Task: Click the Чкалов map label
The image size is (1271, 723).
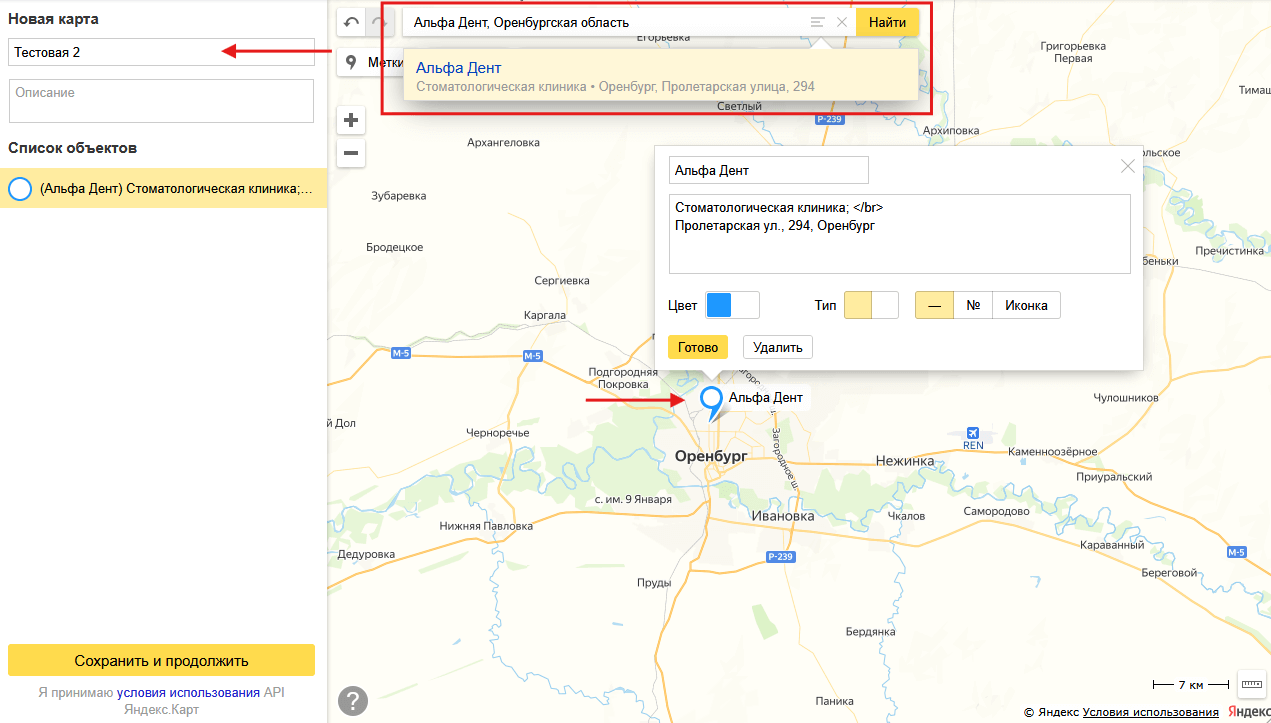Action: click(907, 516)
